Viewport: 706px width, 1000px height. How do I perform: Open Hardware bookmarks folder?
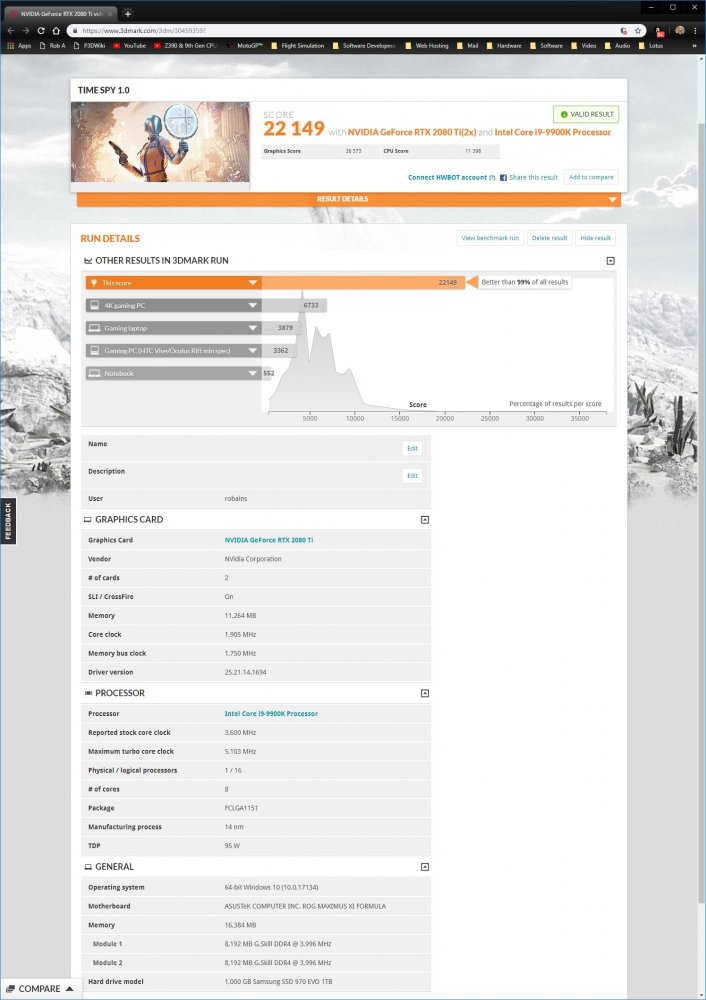(x=504, y=46)
